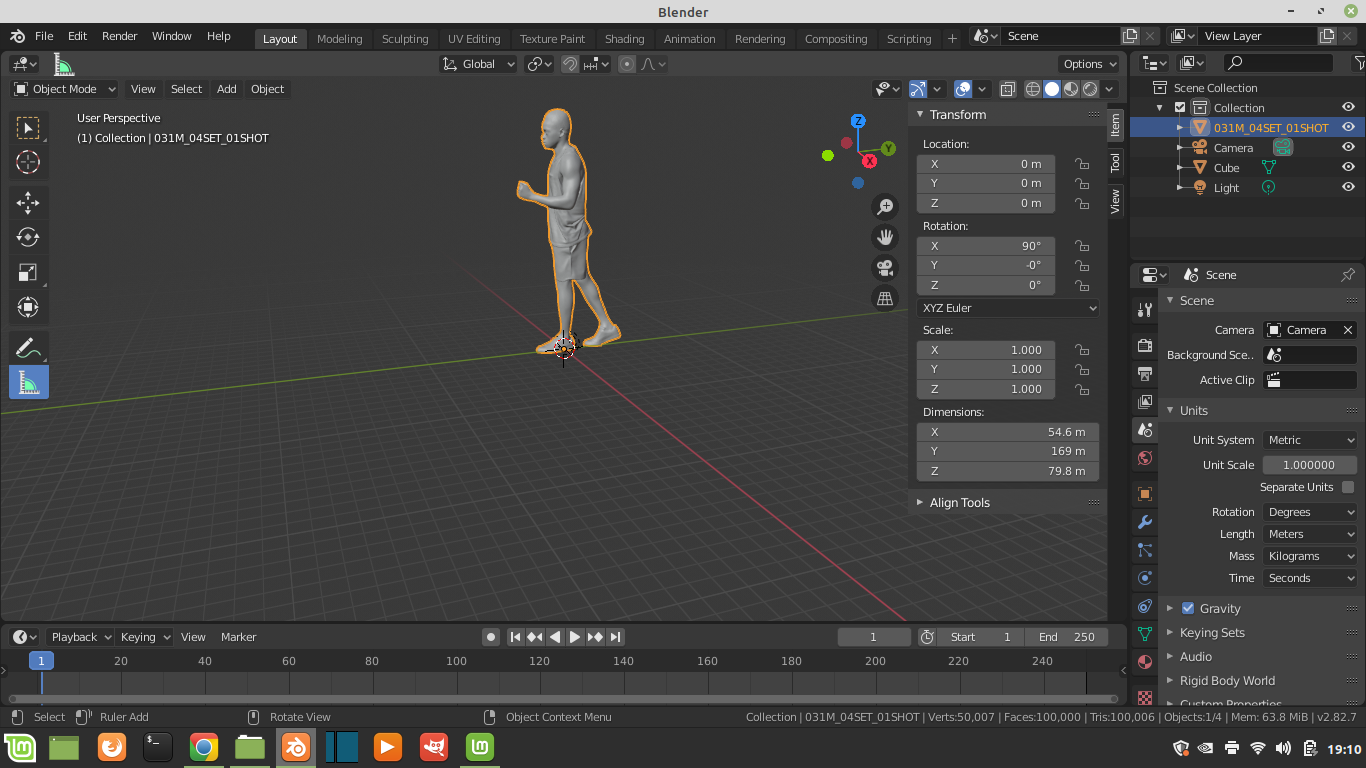Open Object Data green triangle tab
1366x768 pixels.
pos(1145,634)
